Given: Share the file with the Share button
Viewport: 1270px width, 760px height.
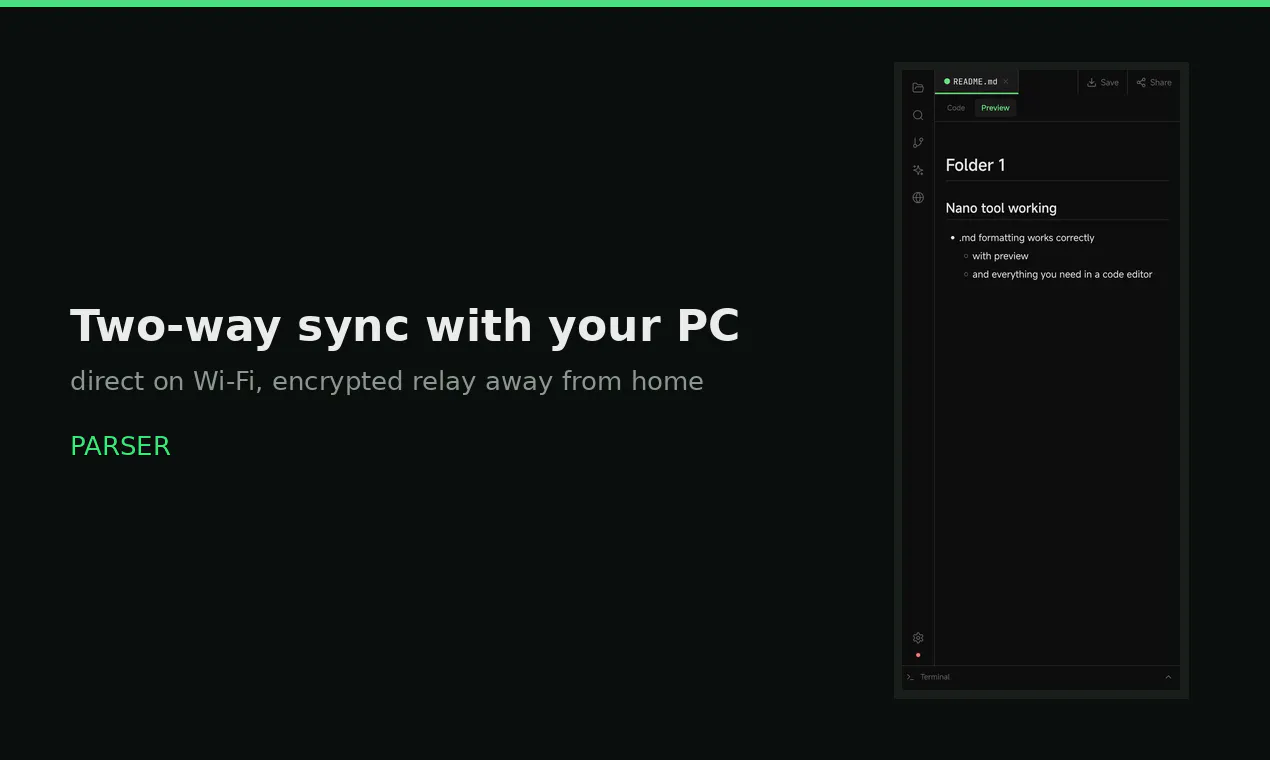Looking at the screenshot, I should click(x=1154, y=83).
